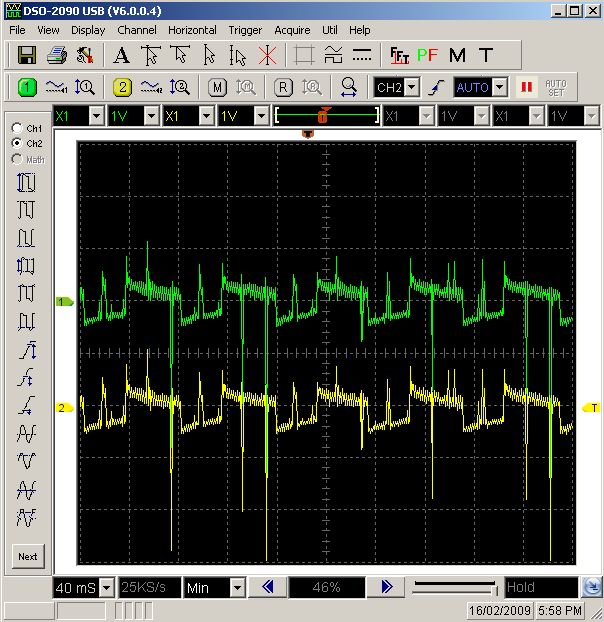Screen dimensions: 604x622
Task: Open the AUTO trigger mode dropdown
Action: click(500, 87)
